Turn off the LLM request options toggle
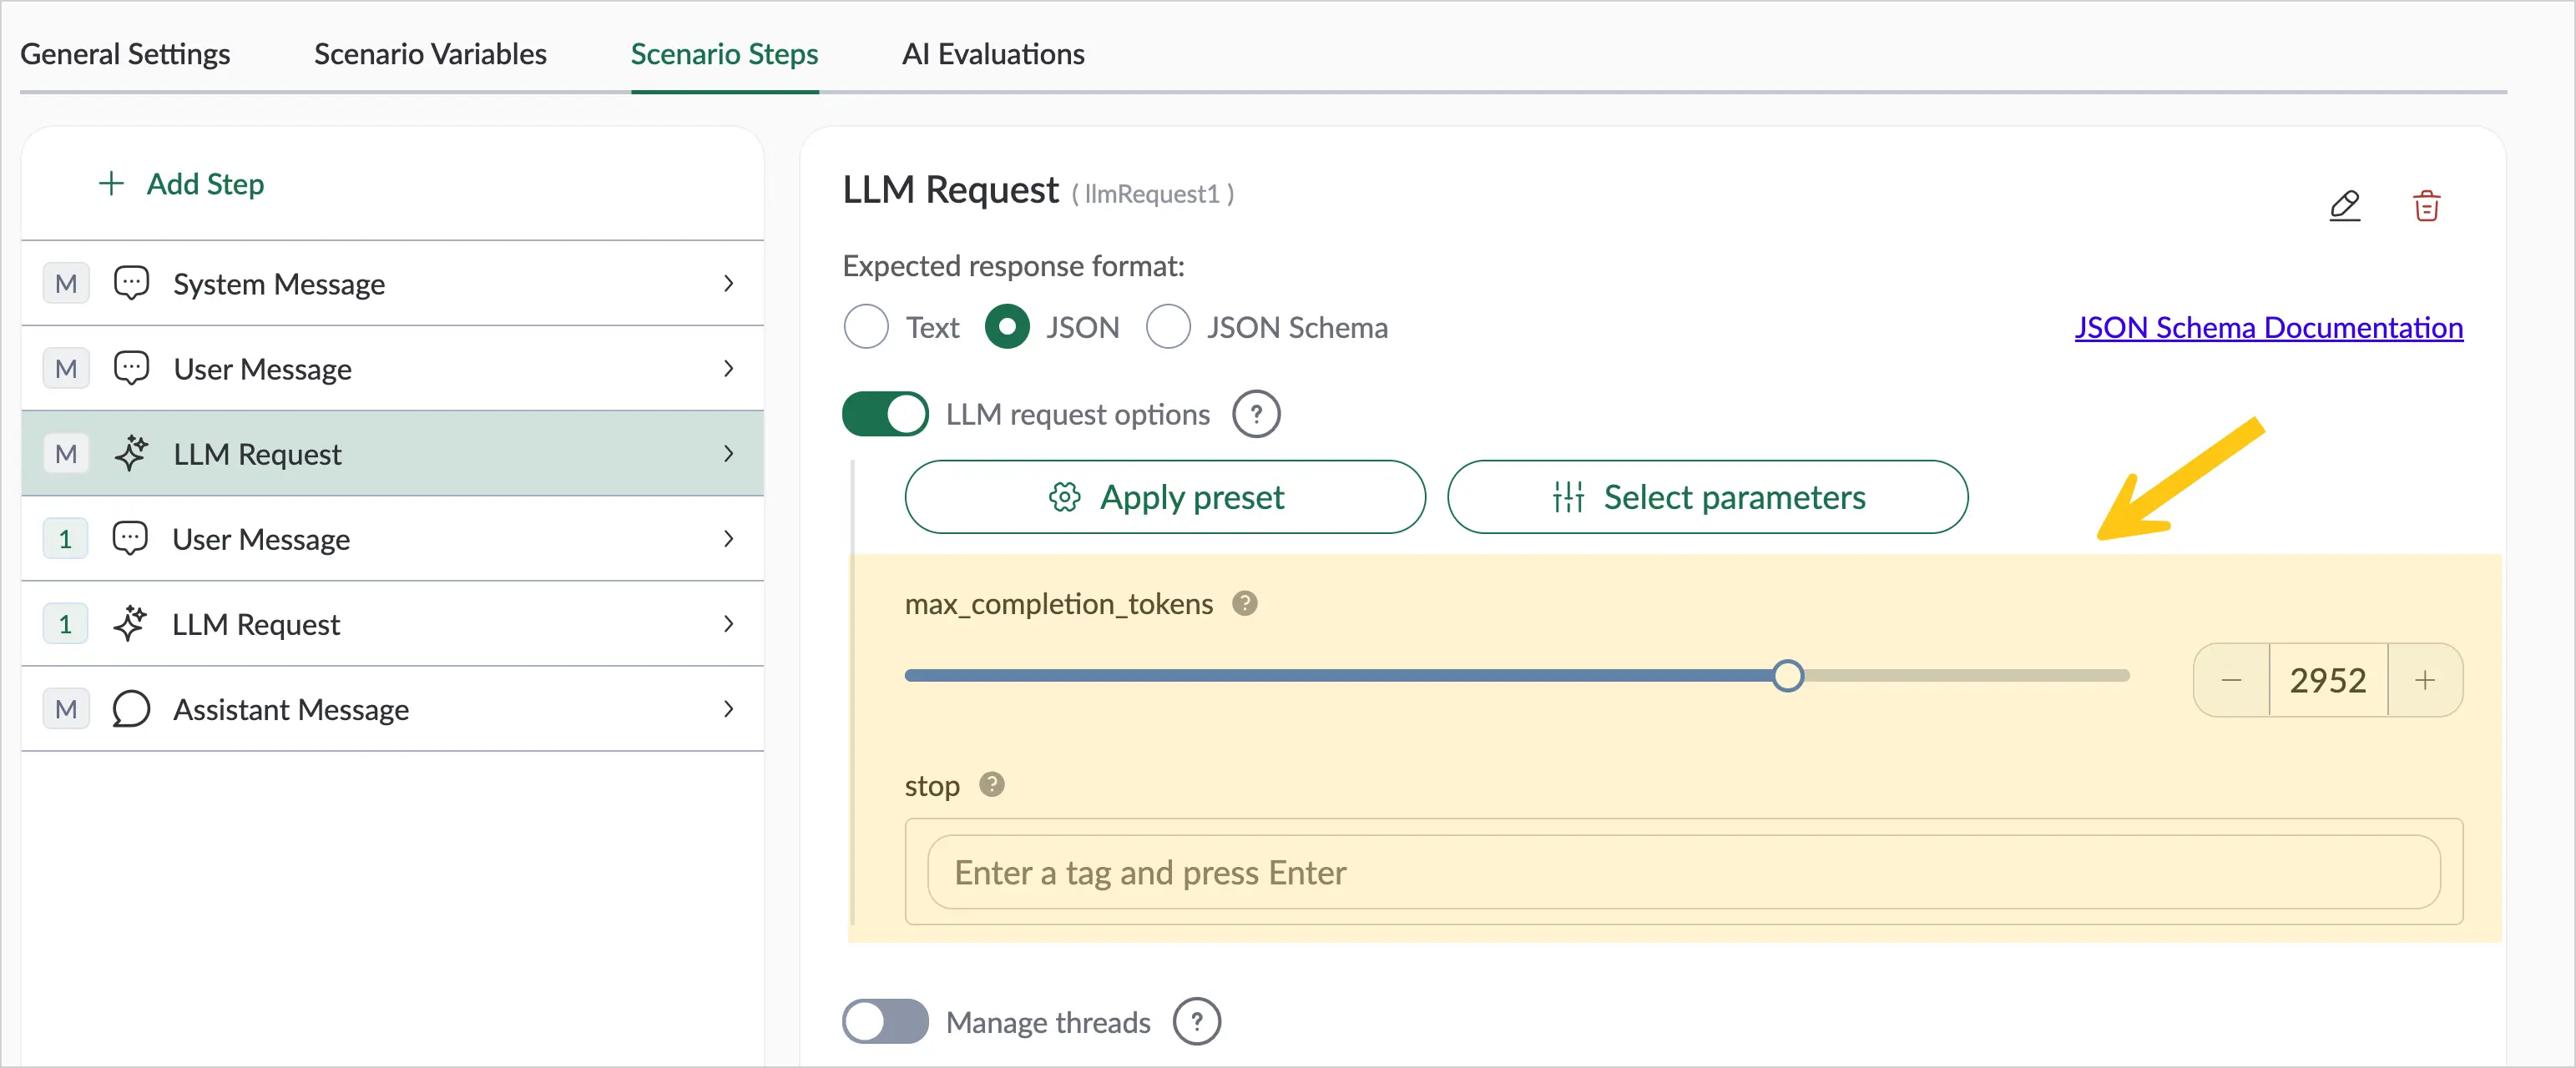This screenshot has width=2576, height=1068. [x=885, y=414]
